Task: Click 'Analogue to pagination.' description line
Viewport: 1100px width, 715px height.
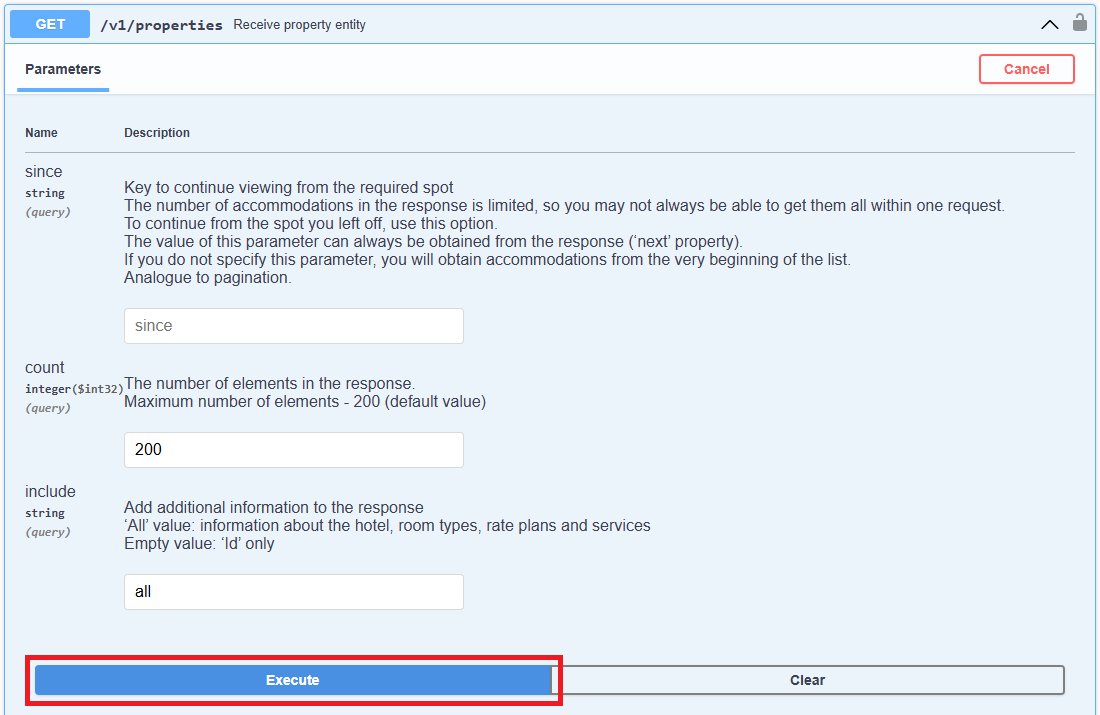Action: 208,277
